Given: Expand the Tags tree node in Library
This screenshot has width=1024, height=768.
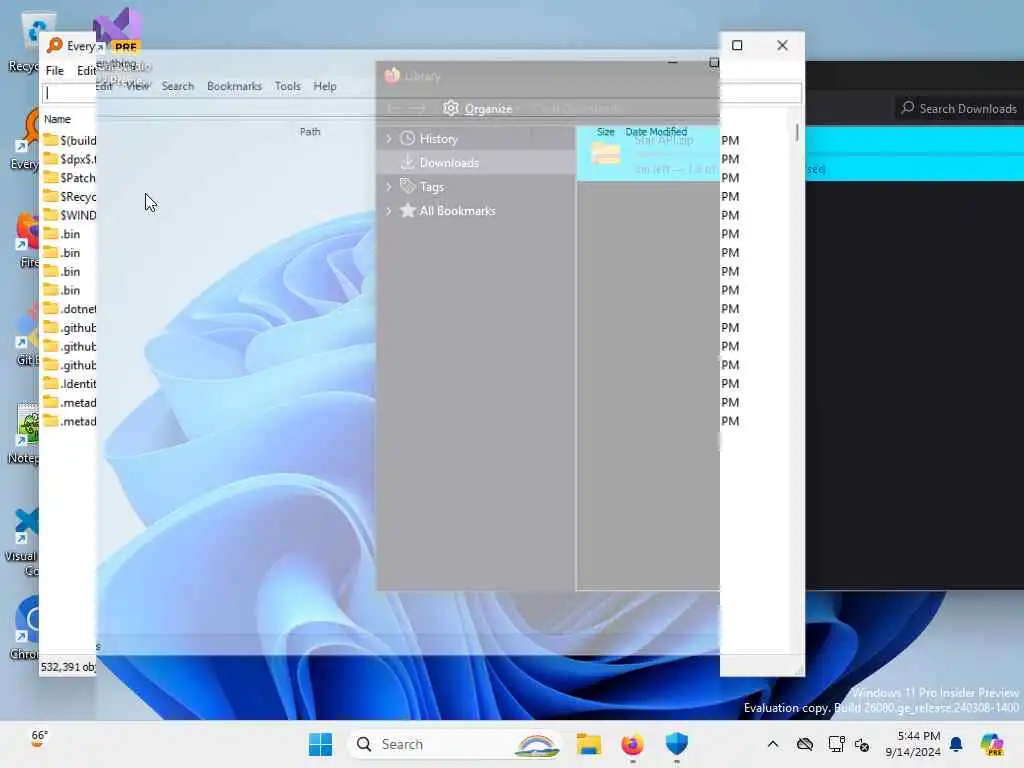Looking at the screenshot, I should [389, 187].
